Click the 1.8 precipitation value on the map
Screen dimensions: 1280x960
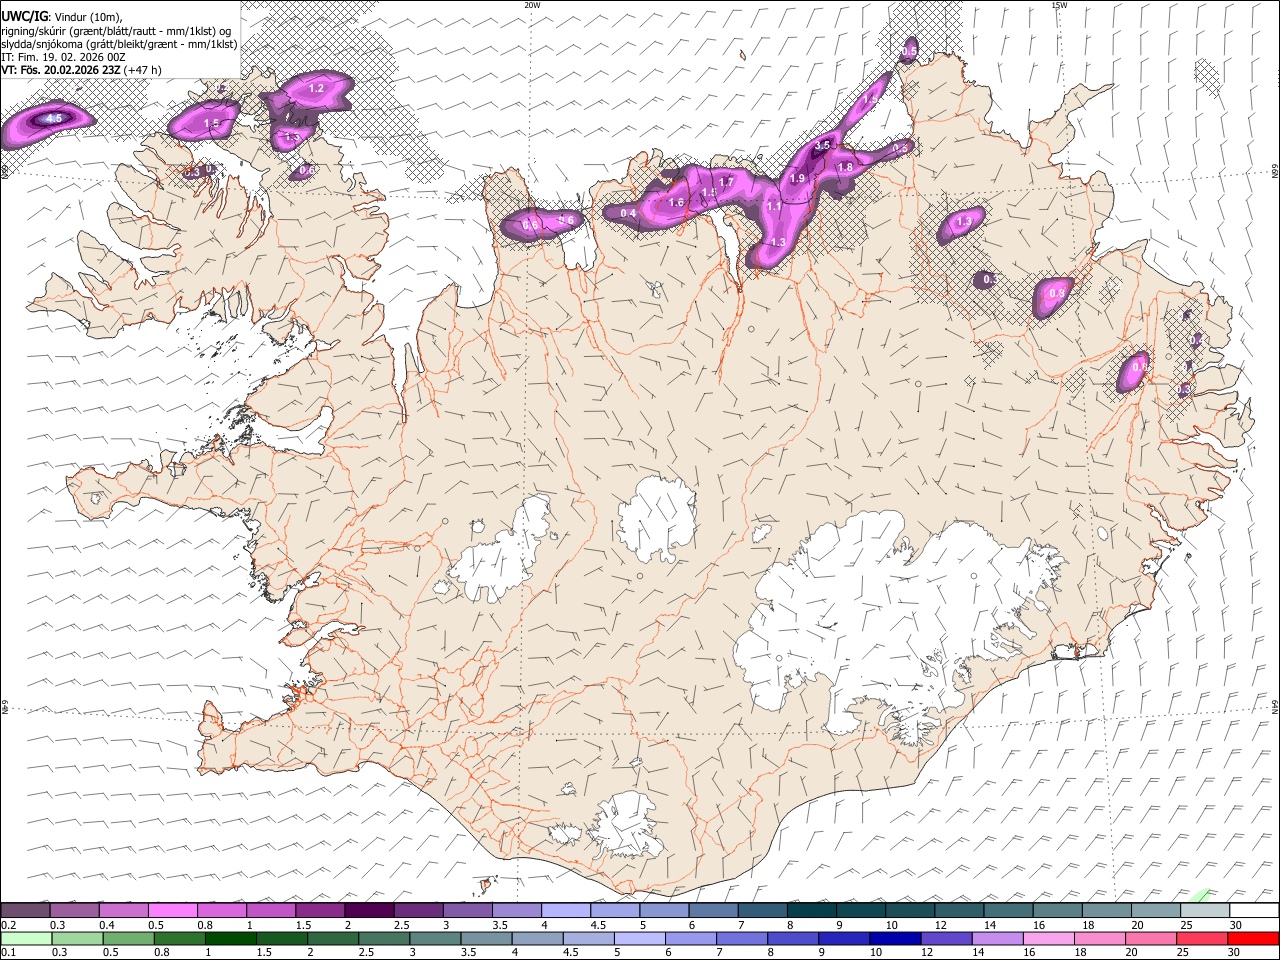coord(845,168)
